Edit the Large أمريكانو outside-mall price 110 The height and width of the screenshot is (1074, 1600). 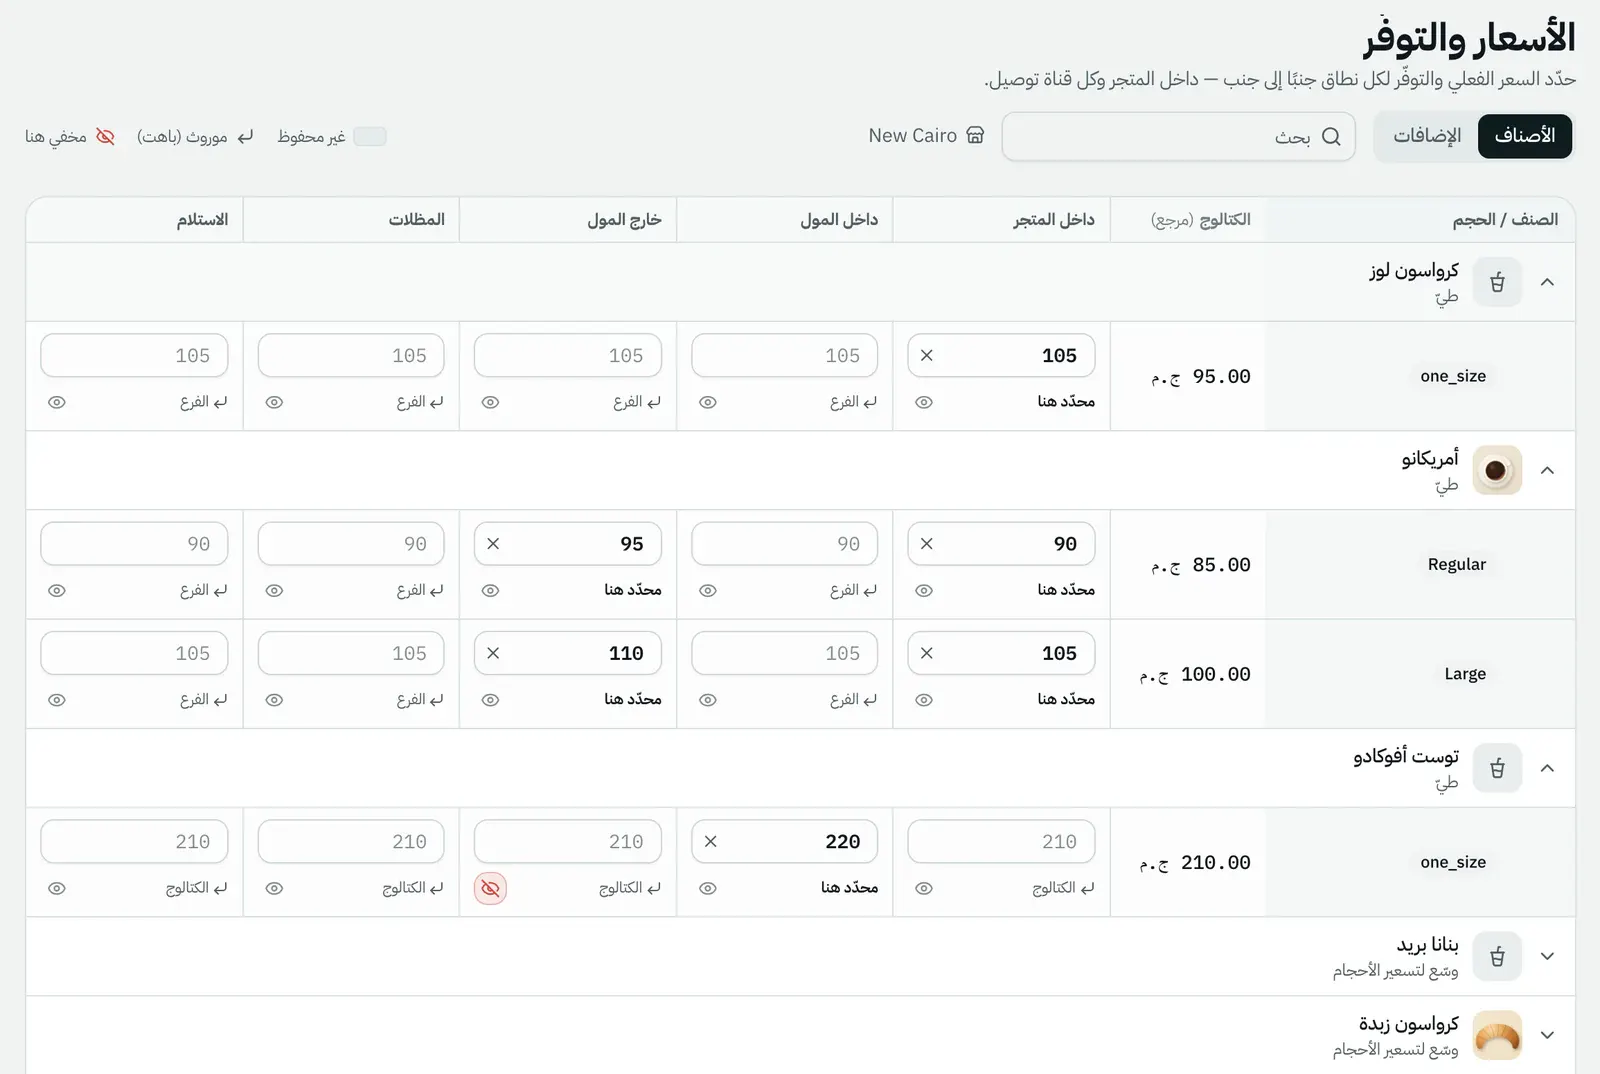point(568,653)
